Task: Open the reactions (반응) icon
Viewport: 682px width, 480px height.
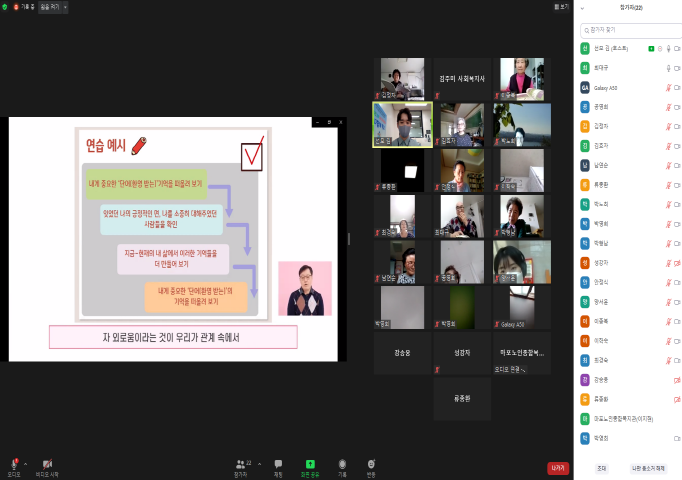Action: click(371, 464)
